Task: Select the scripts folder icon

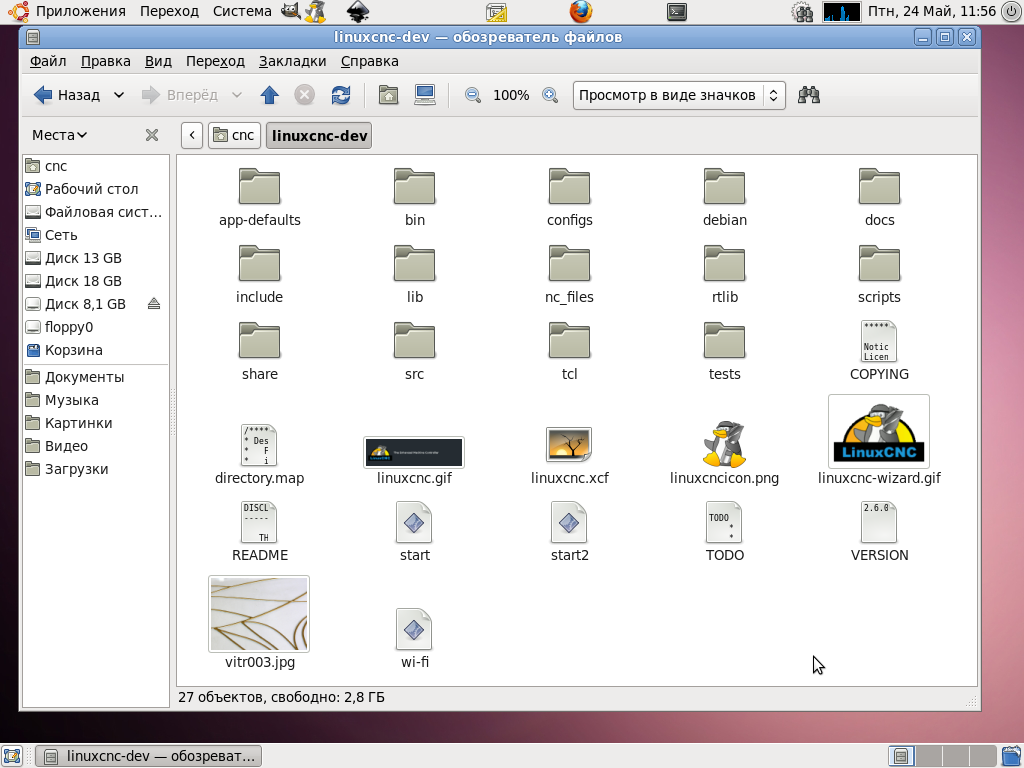Action: (x=879, y=264)
